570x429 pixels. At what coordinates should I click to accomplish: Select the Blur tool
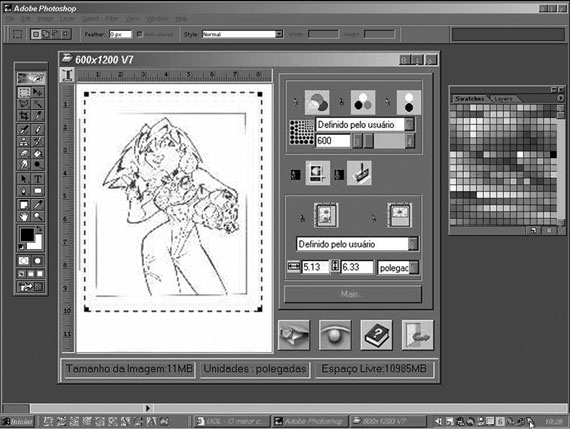point(24,165)
